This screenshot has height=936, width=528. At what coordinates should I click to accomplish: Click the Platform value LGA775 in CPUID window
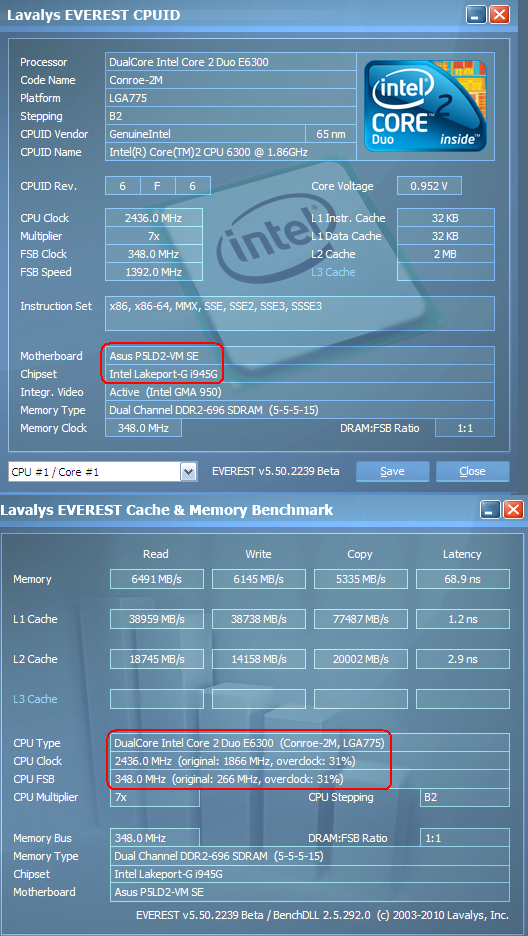tap(230, 98)
